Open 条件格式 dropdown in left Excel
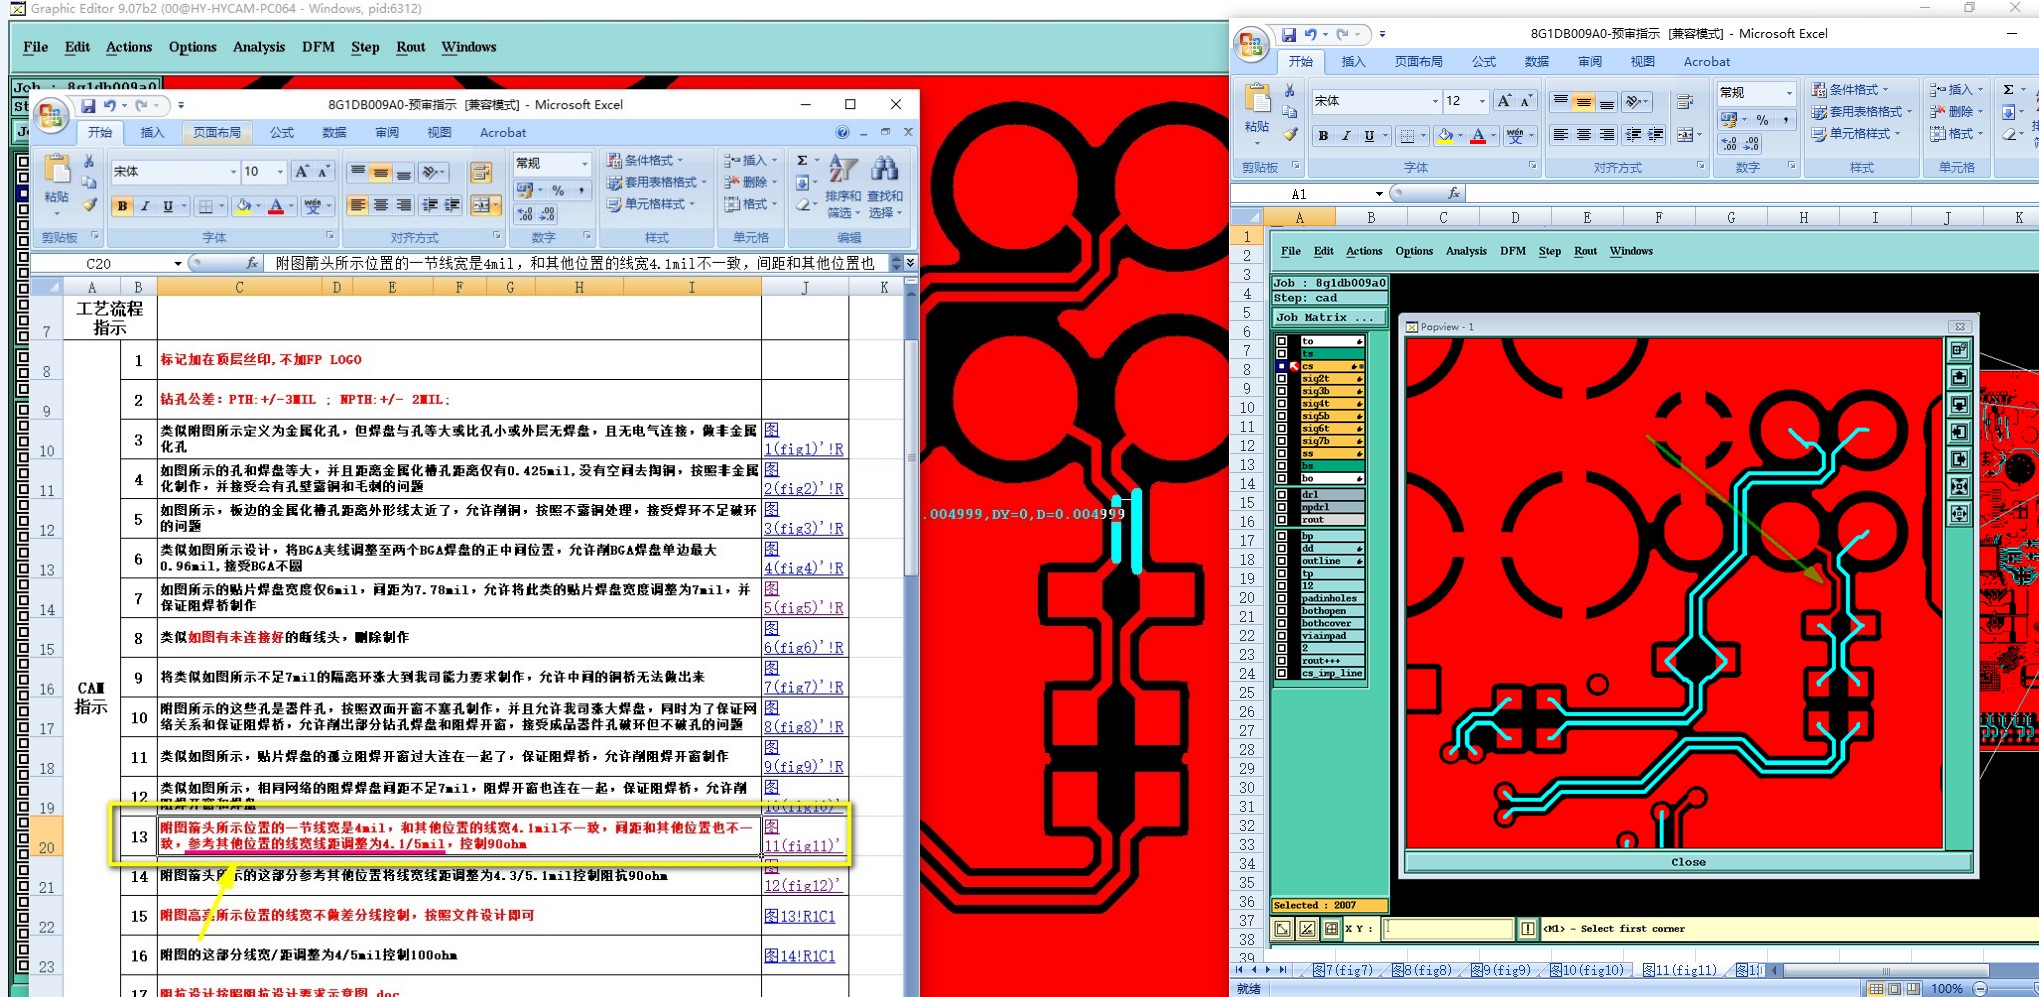 click(x=646, y=160)
